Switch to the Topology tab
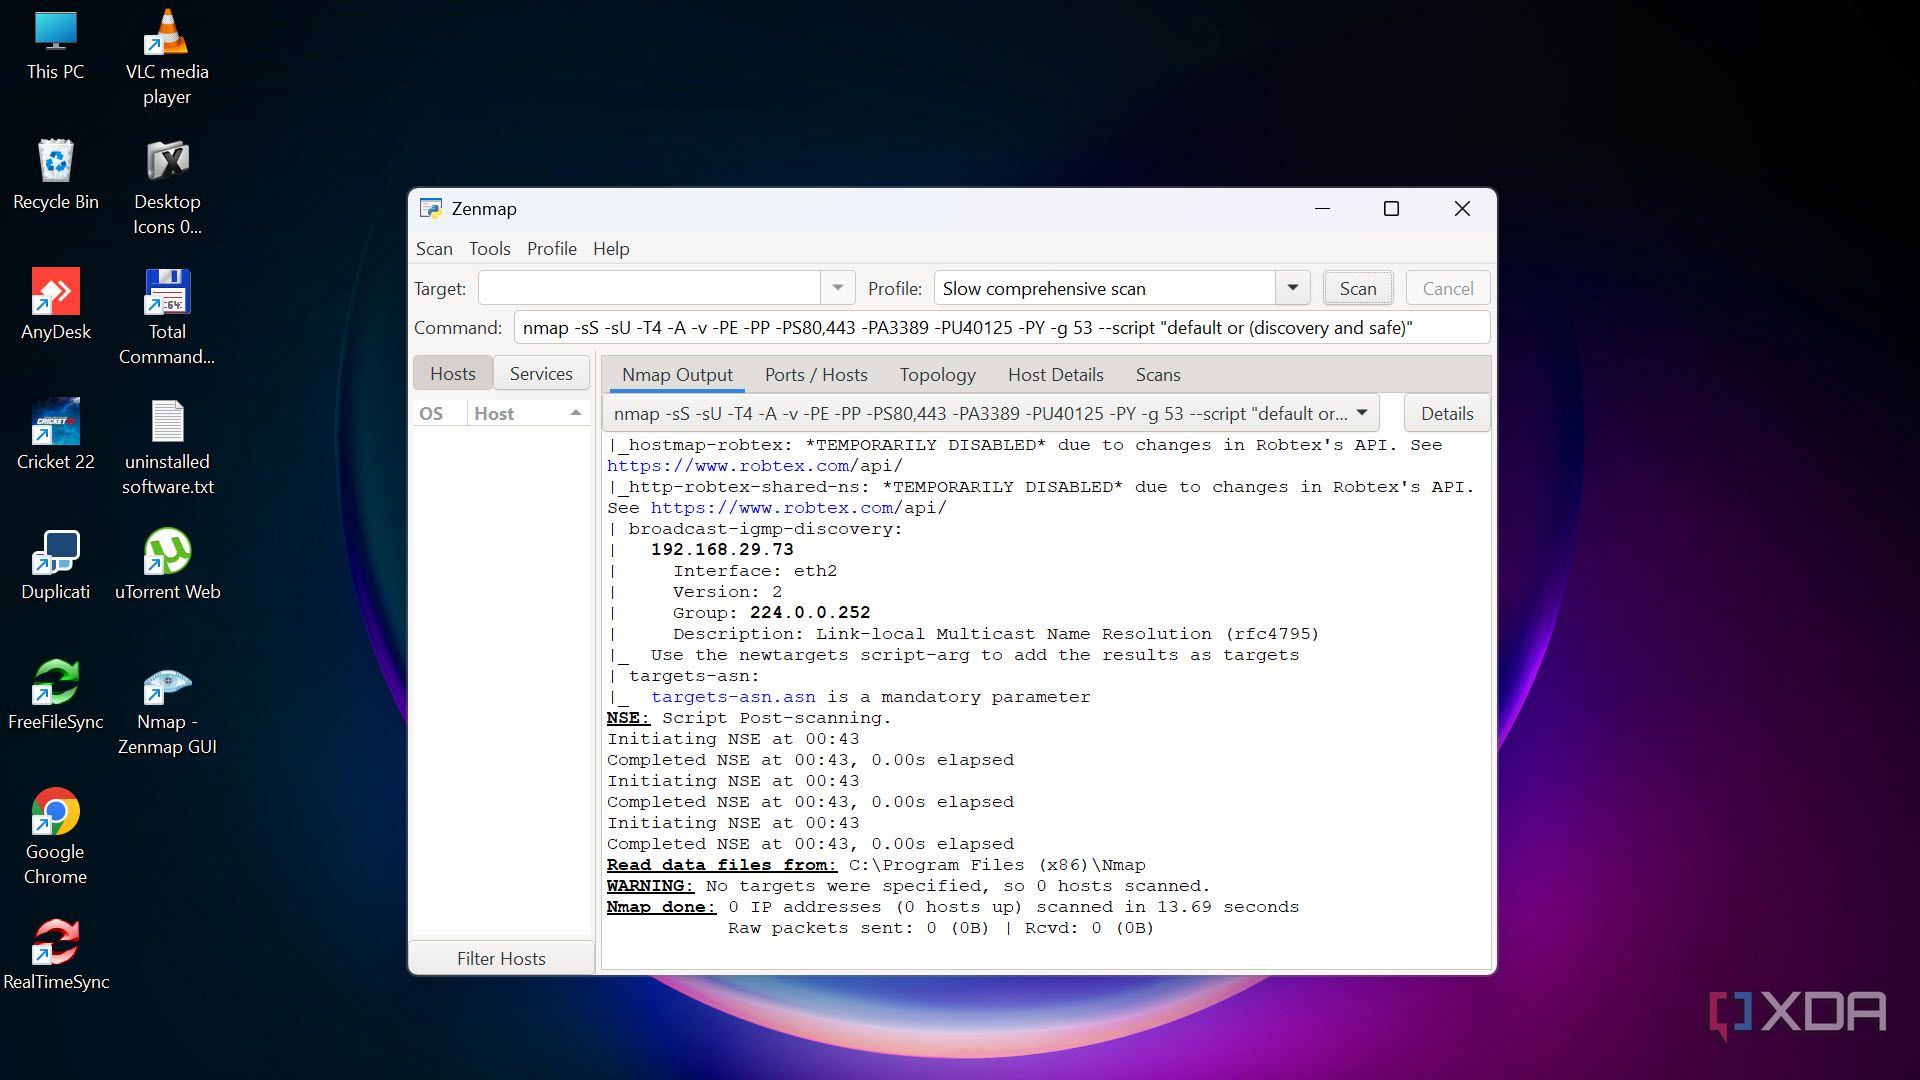Image resolution: width=1920 pixels, height=1080 pixels. tap(937, 375)
